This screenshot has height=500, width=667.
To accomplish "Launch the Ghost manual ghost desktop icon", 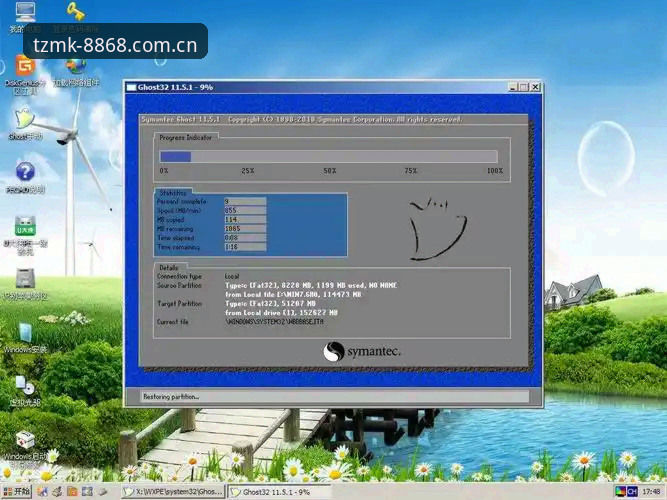I will 25,119.
